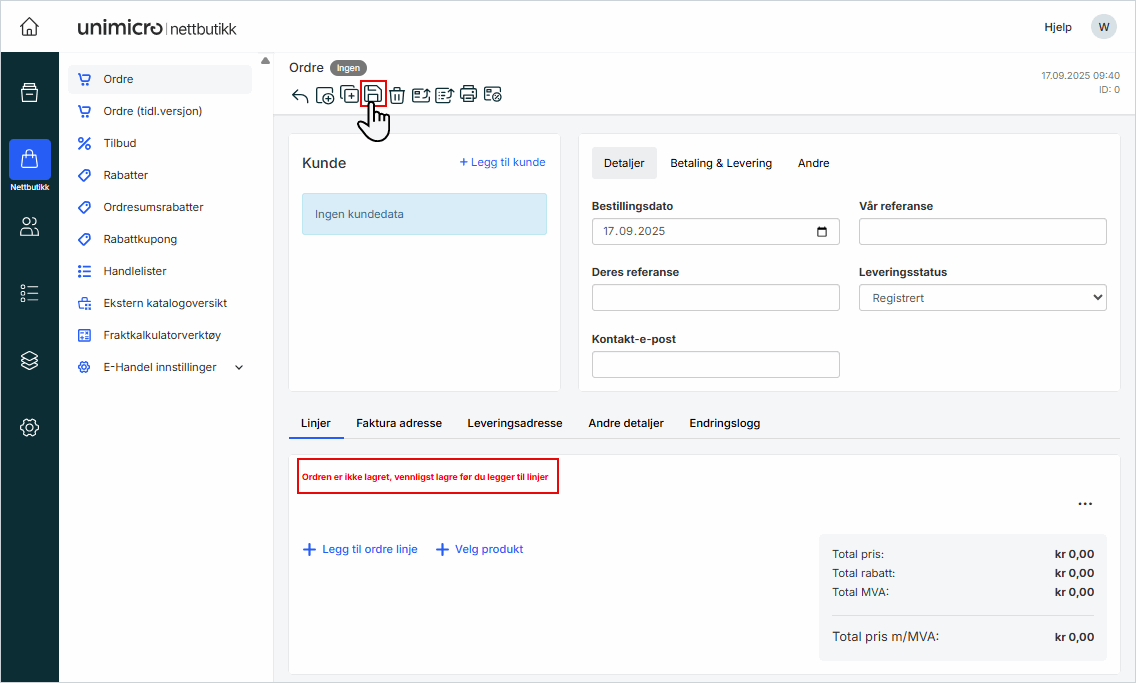1136x683 pixels.
Task: Click the duplicate order icon
Action: (349, 95)
